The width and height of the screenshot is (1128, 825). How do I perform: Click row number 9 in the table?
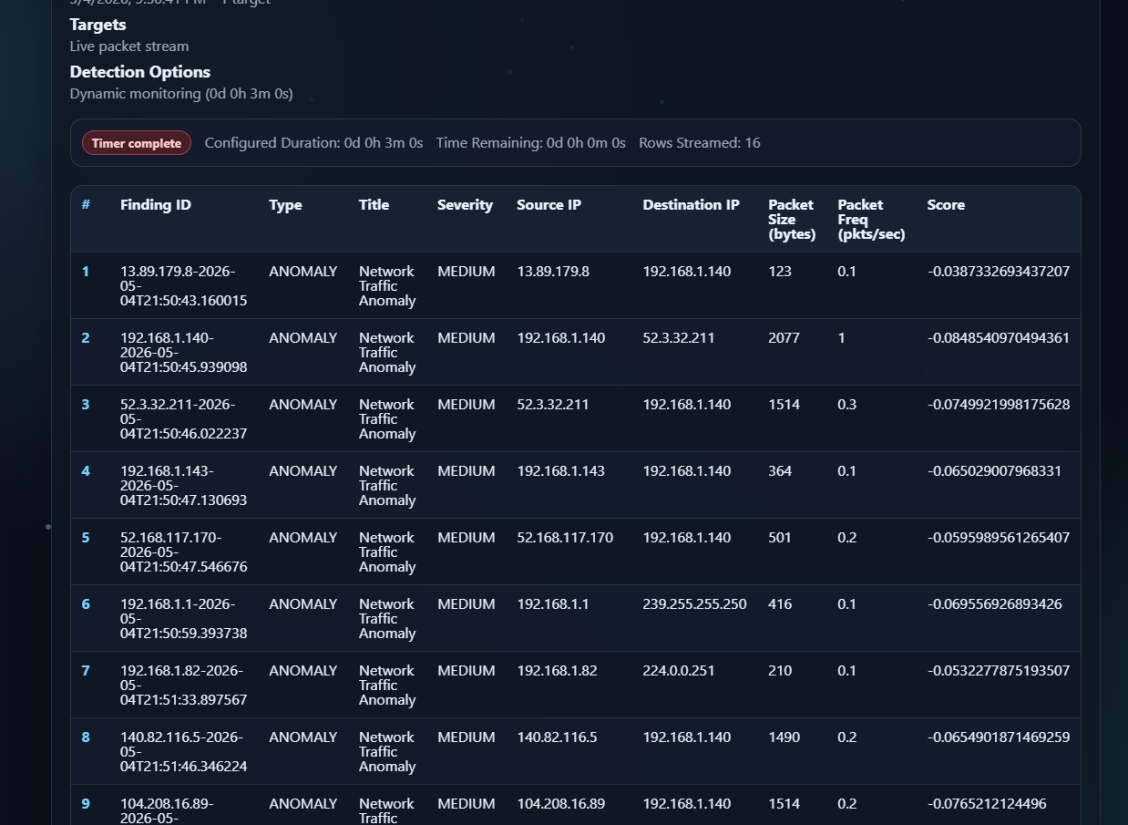point(86,804)
